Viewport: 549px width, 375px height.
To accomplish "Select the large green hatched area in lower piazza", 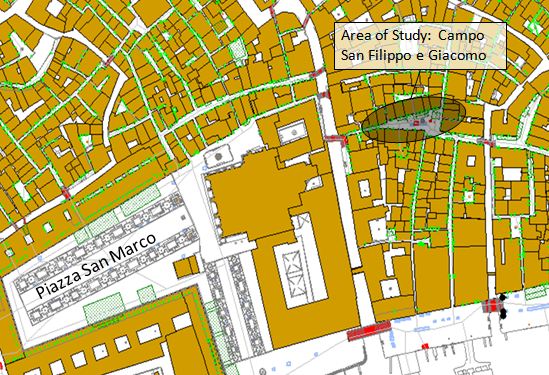I will click(x=104, y=308).
